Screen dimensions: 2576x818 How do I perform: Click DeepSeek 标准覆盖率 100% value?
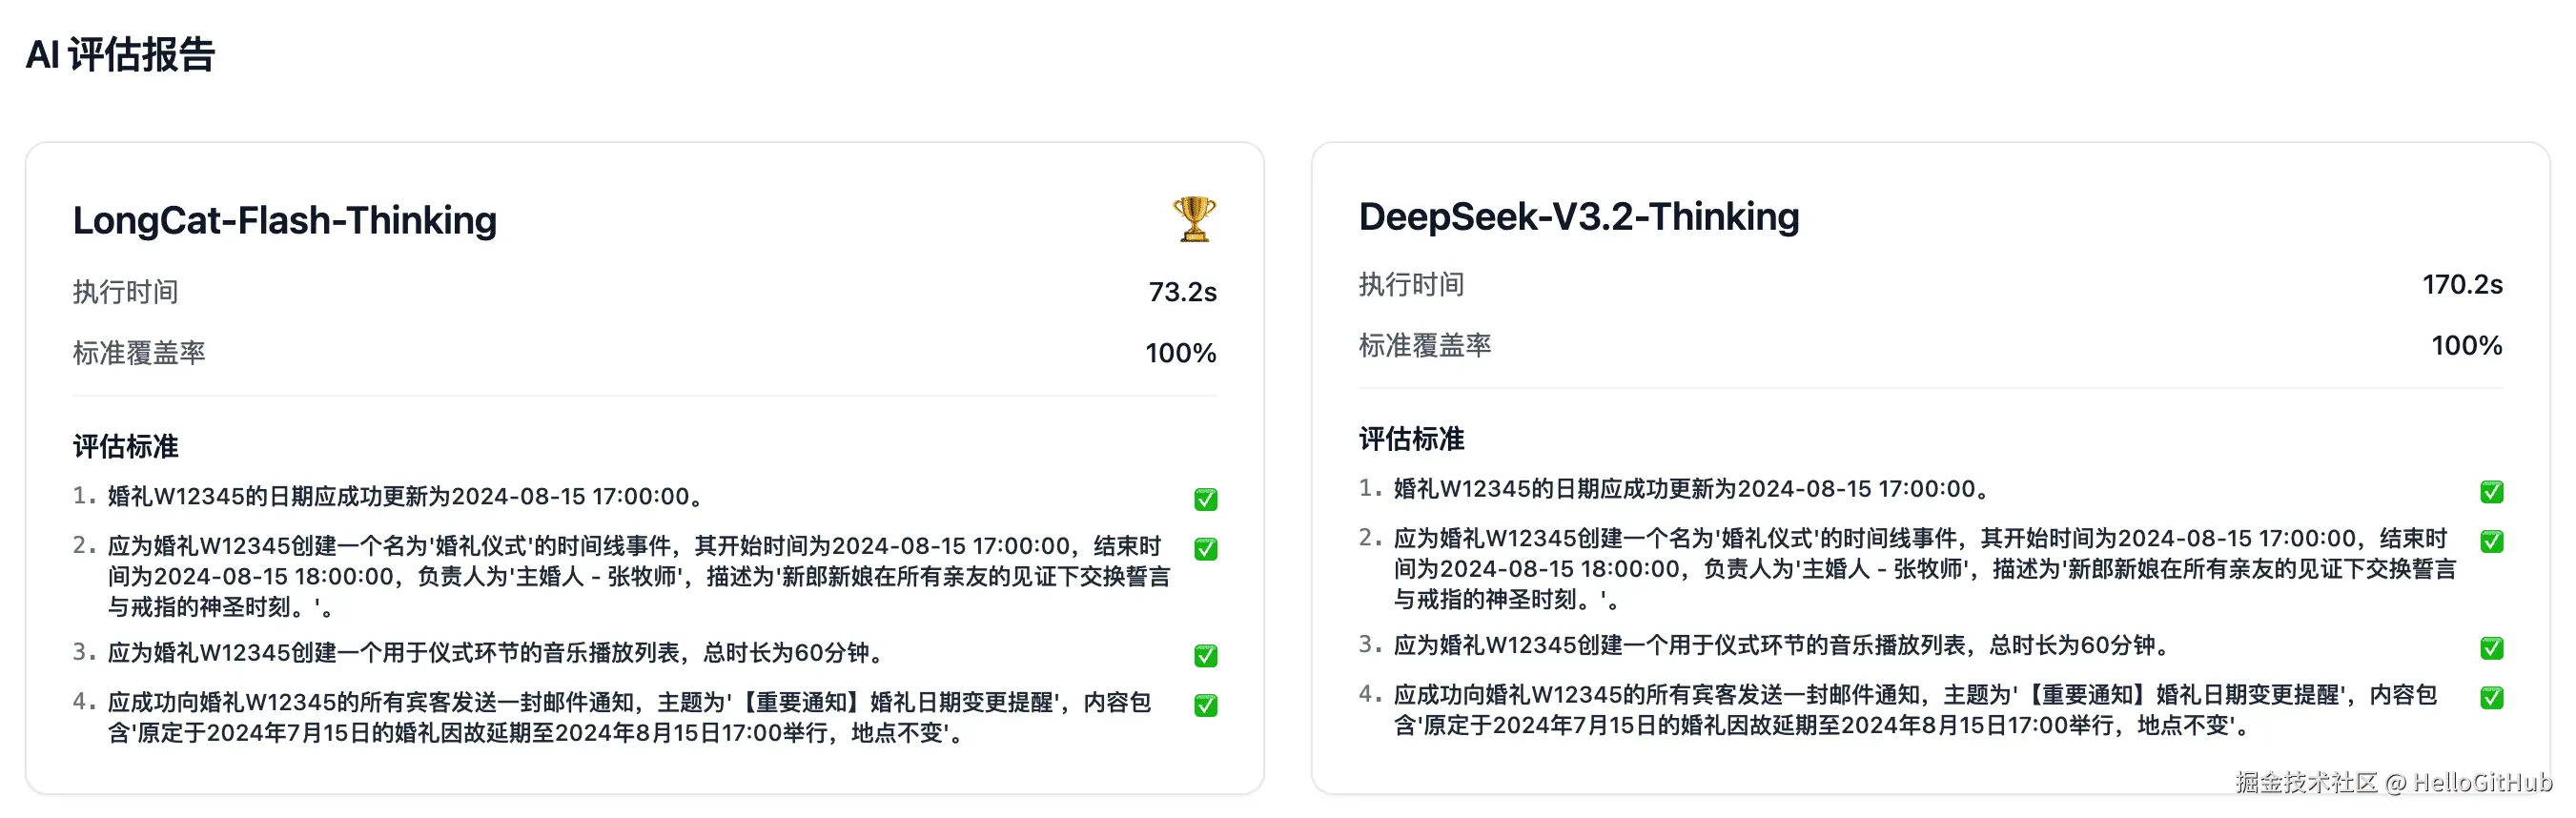[x=2466, y=346]
